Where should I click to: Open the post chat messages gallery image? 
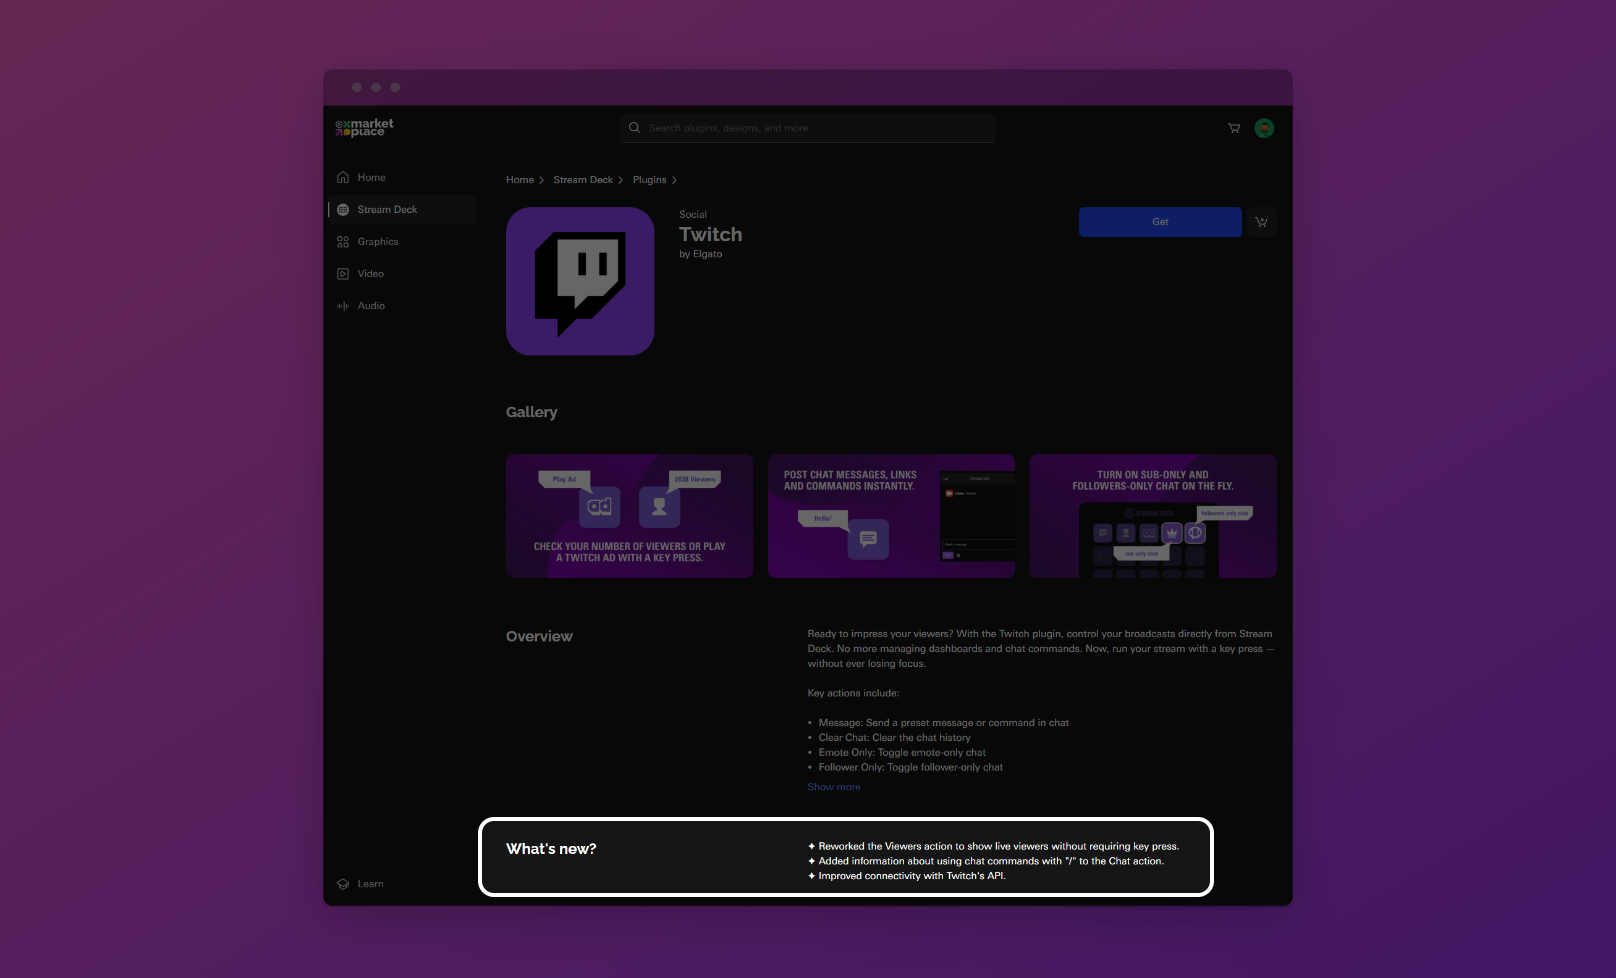coord(891,516)
